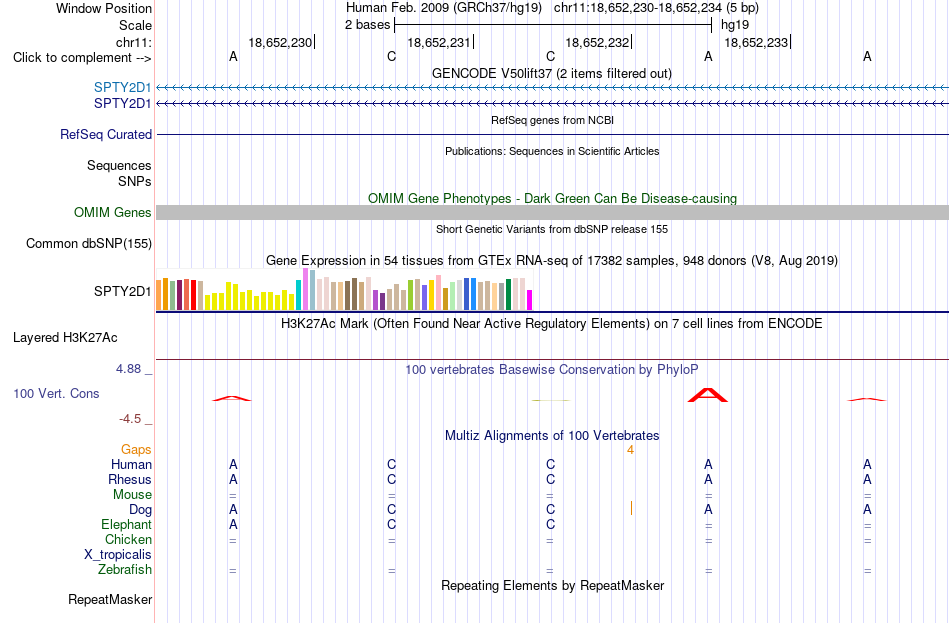Select the Human alignment row label
The height and width of the screenshot is (623, 950).
pyautogui.click(x=131, y=465)
